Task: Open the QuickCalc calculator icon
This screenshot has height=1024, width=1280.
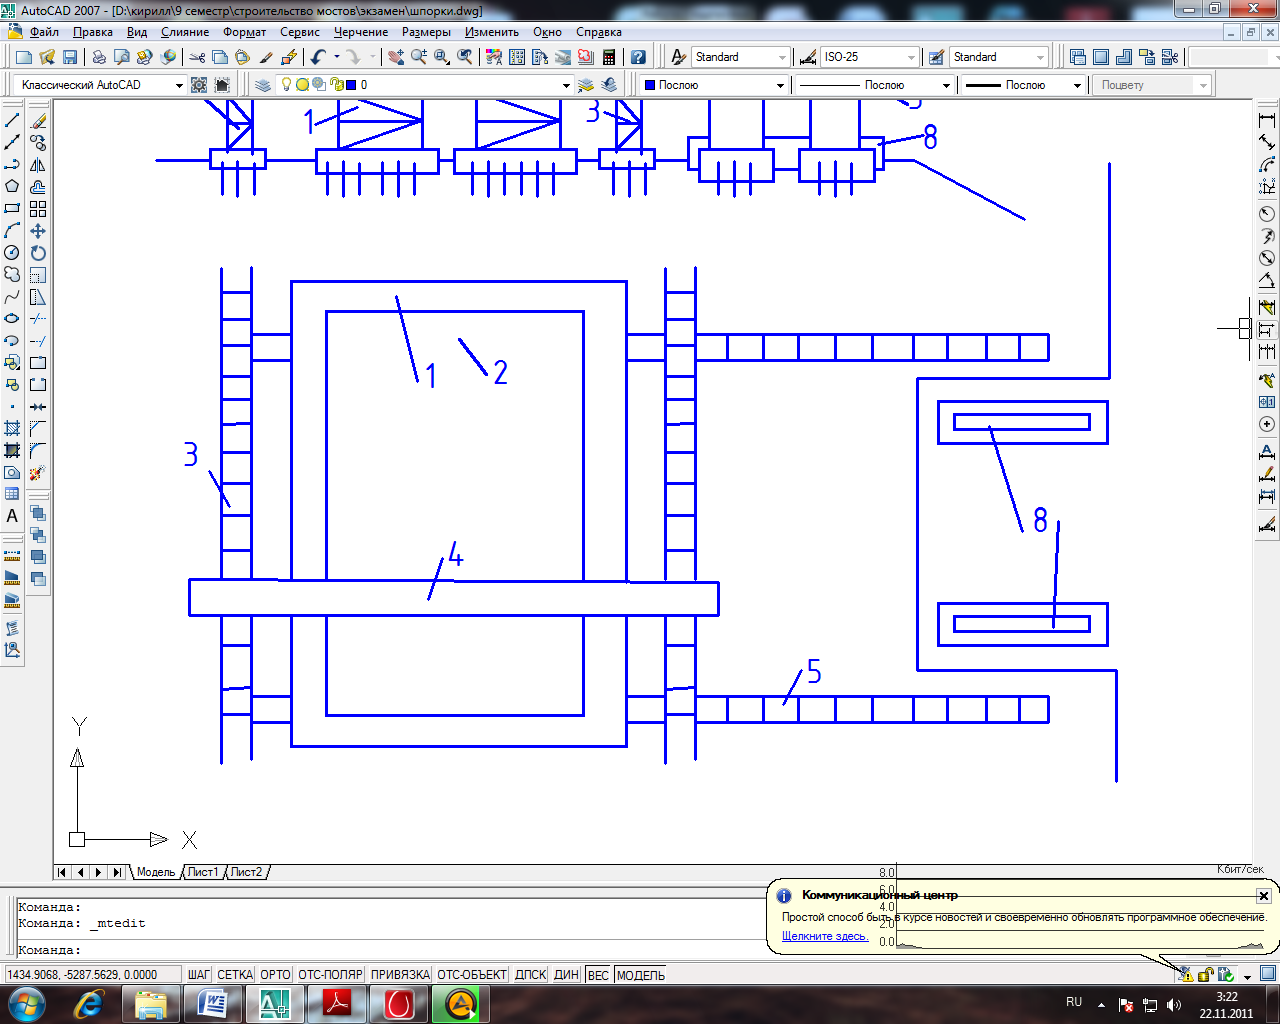Action: tap(609, 57)
